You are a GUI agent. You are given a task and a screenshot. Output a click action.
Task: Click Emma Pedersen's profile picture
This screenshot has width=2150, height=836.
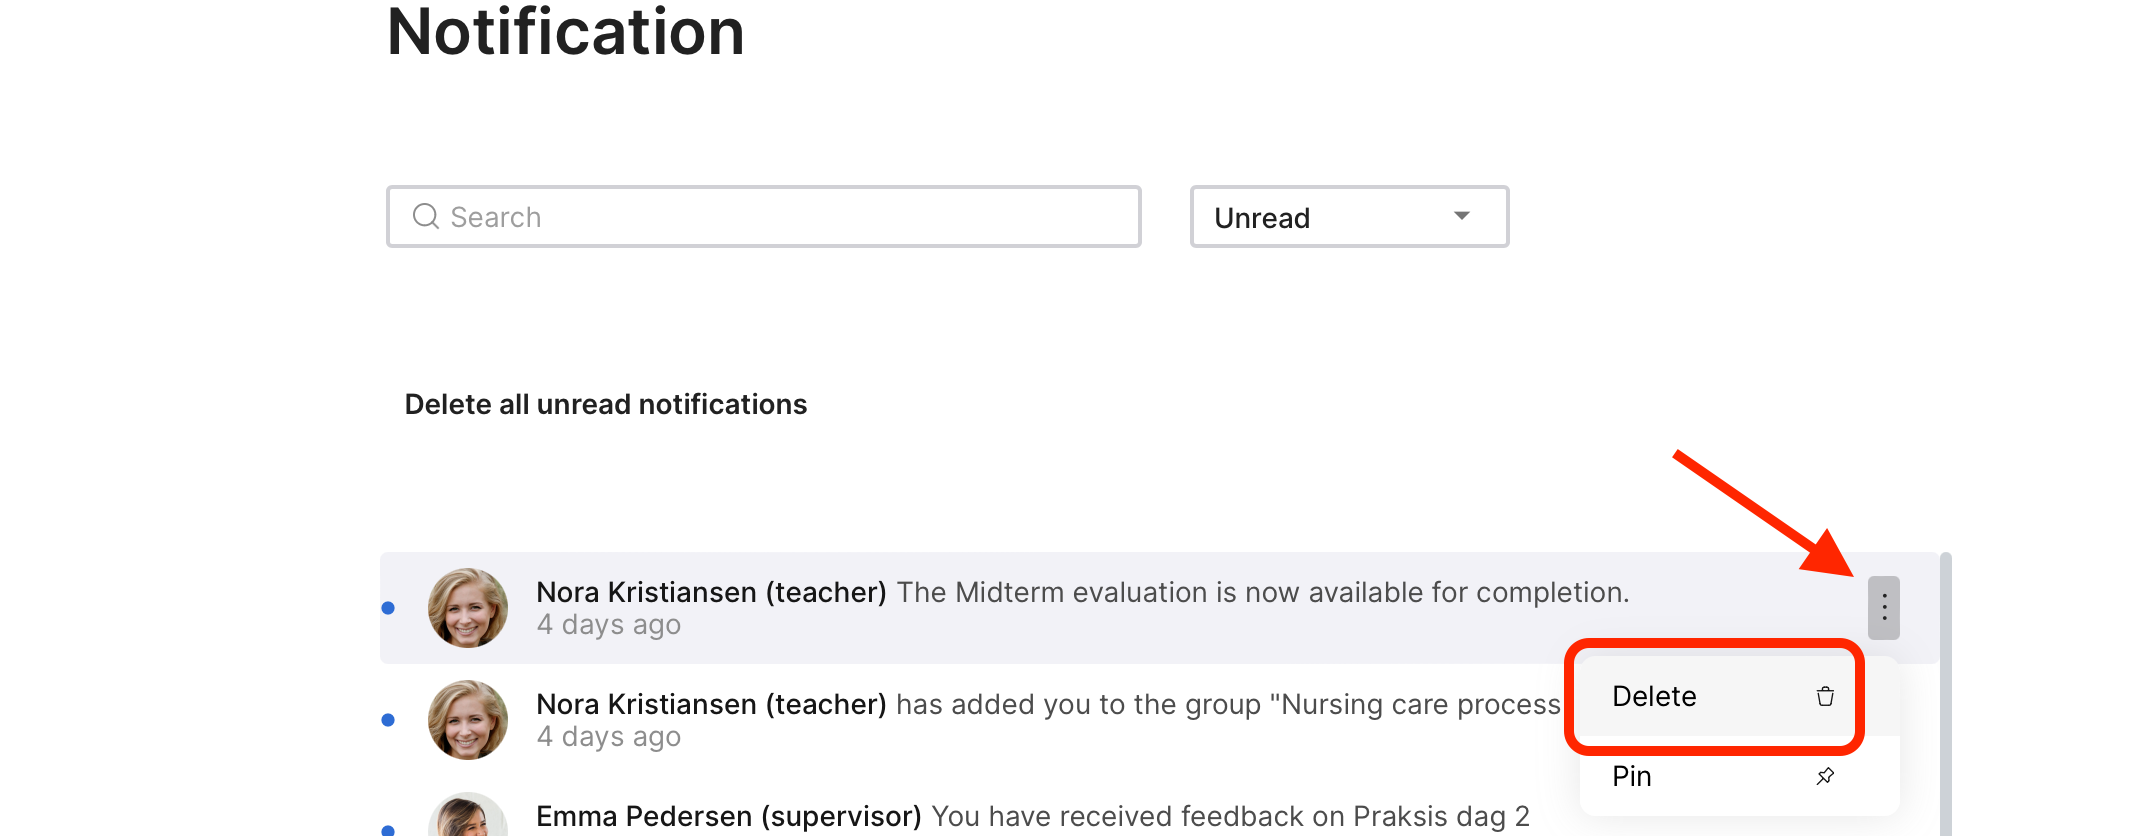pos(467,817)
